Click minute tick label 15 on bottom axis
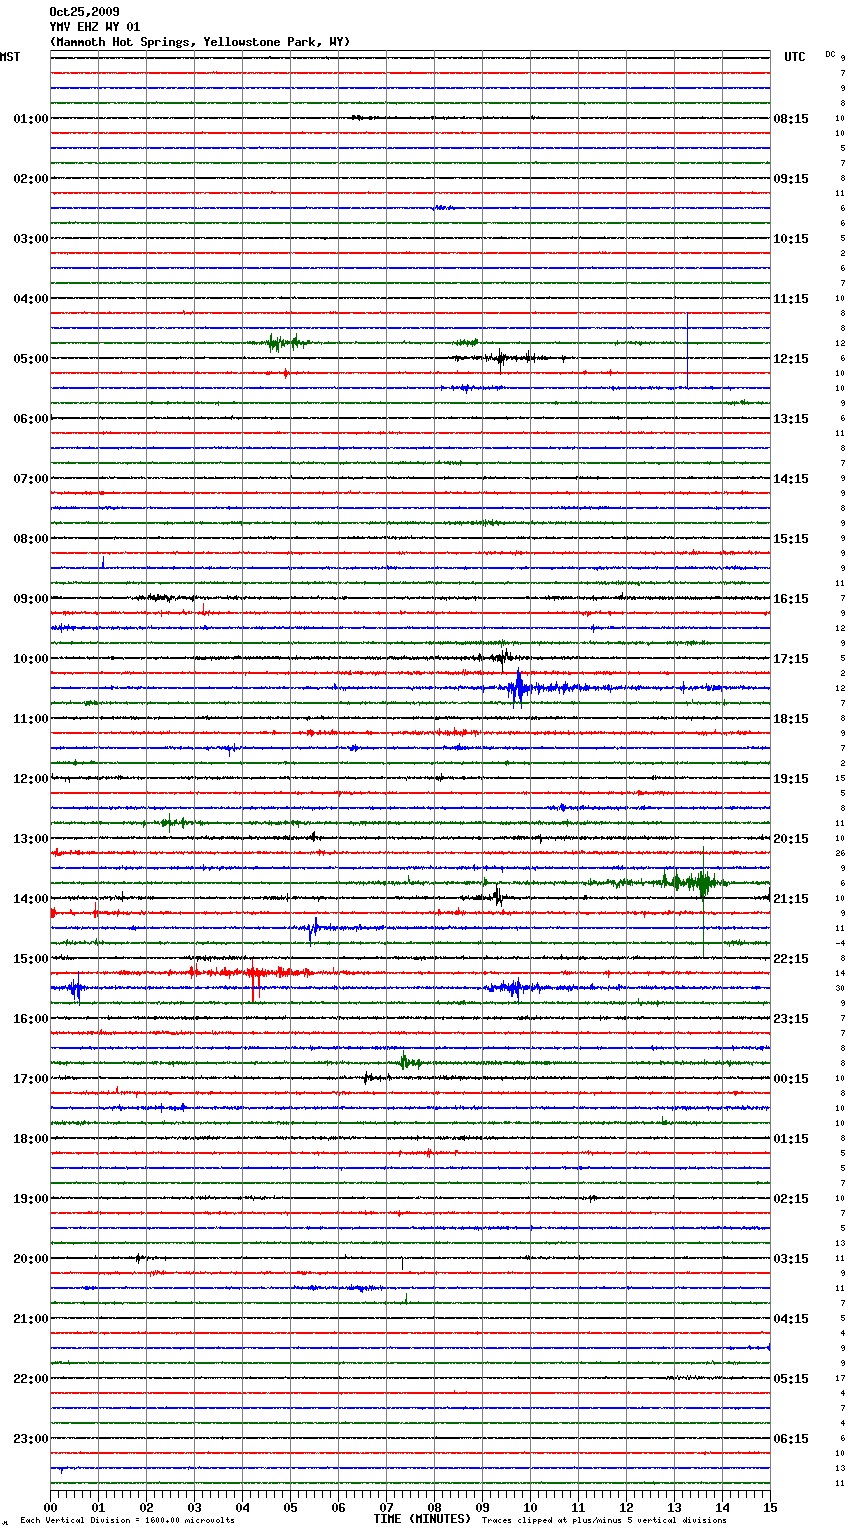This screenshot has width=850, height=1534. tap(770, 1507)
